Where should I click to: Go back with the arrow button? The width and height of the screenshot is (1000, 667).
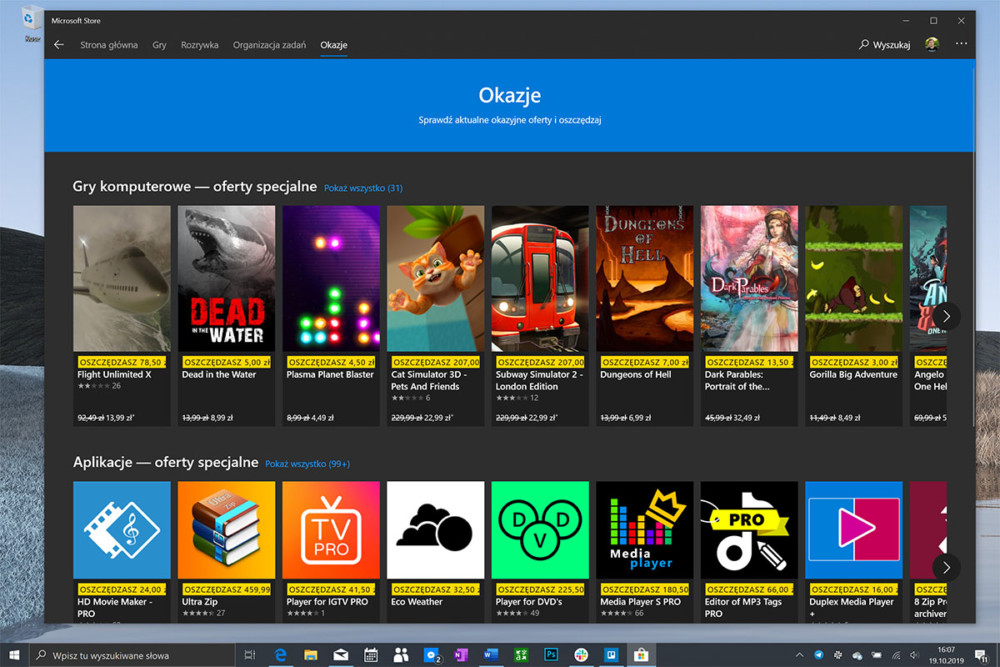coord(59,45)
